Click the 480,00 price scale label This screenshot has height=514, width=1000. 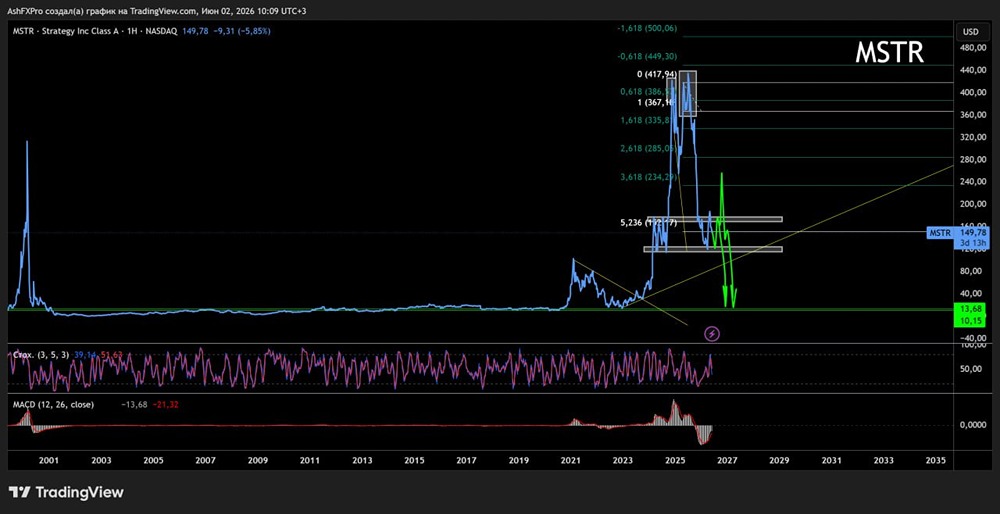(971, 48)
